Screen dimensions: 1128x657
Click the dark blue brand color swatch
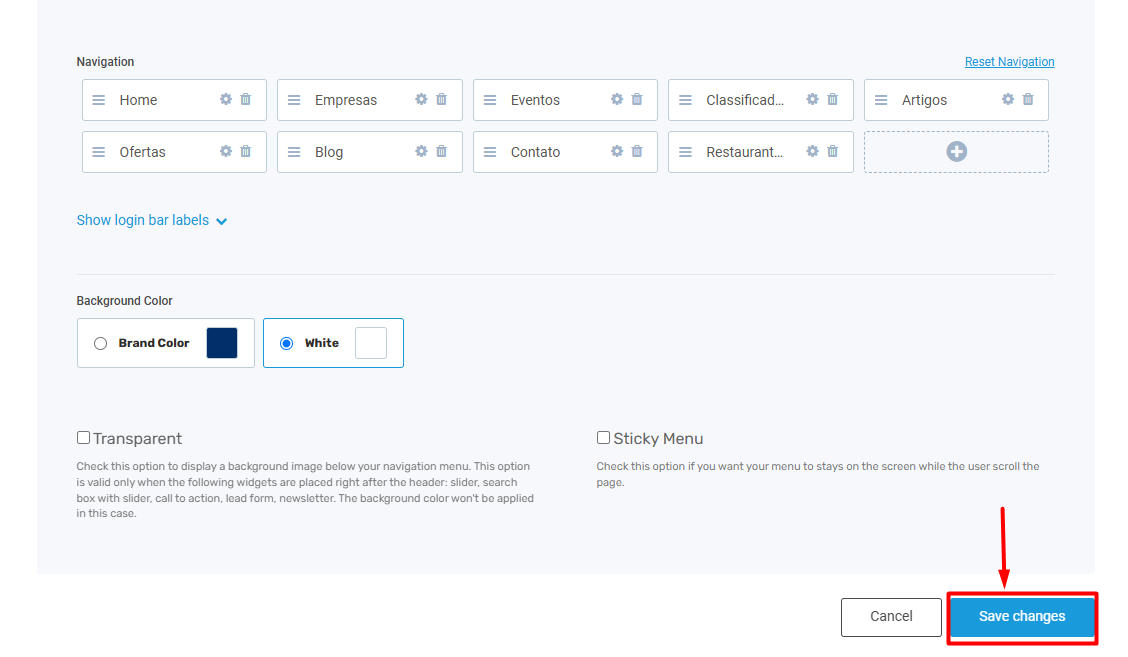(222, 343)
